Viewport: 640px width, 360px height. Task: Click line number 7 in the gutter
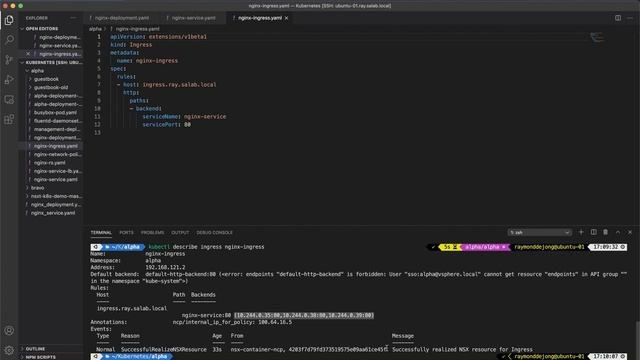[99, 84]
